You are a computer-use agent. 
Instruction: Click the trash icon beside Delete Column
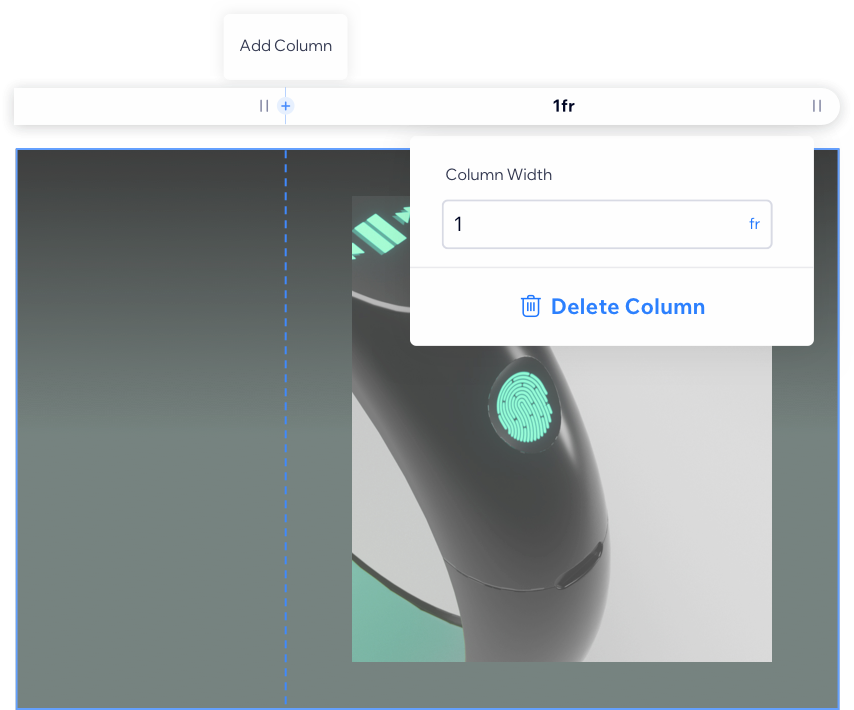click(530, 306)
